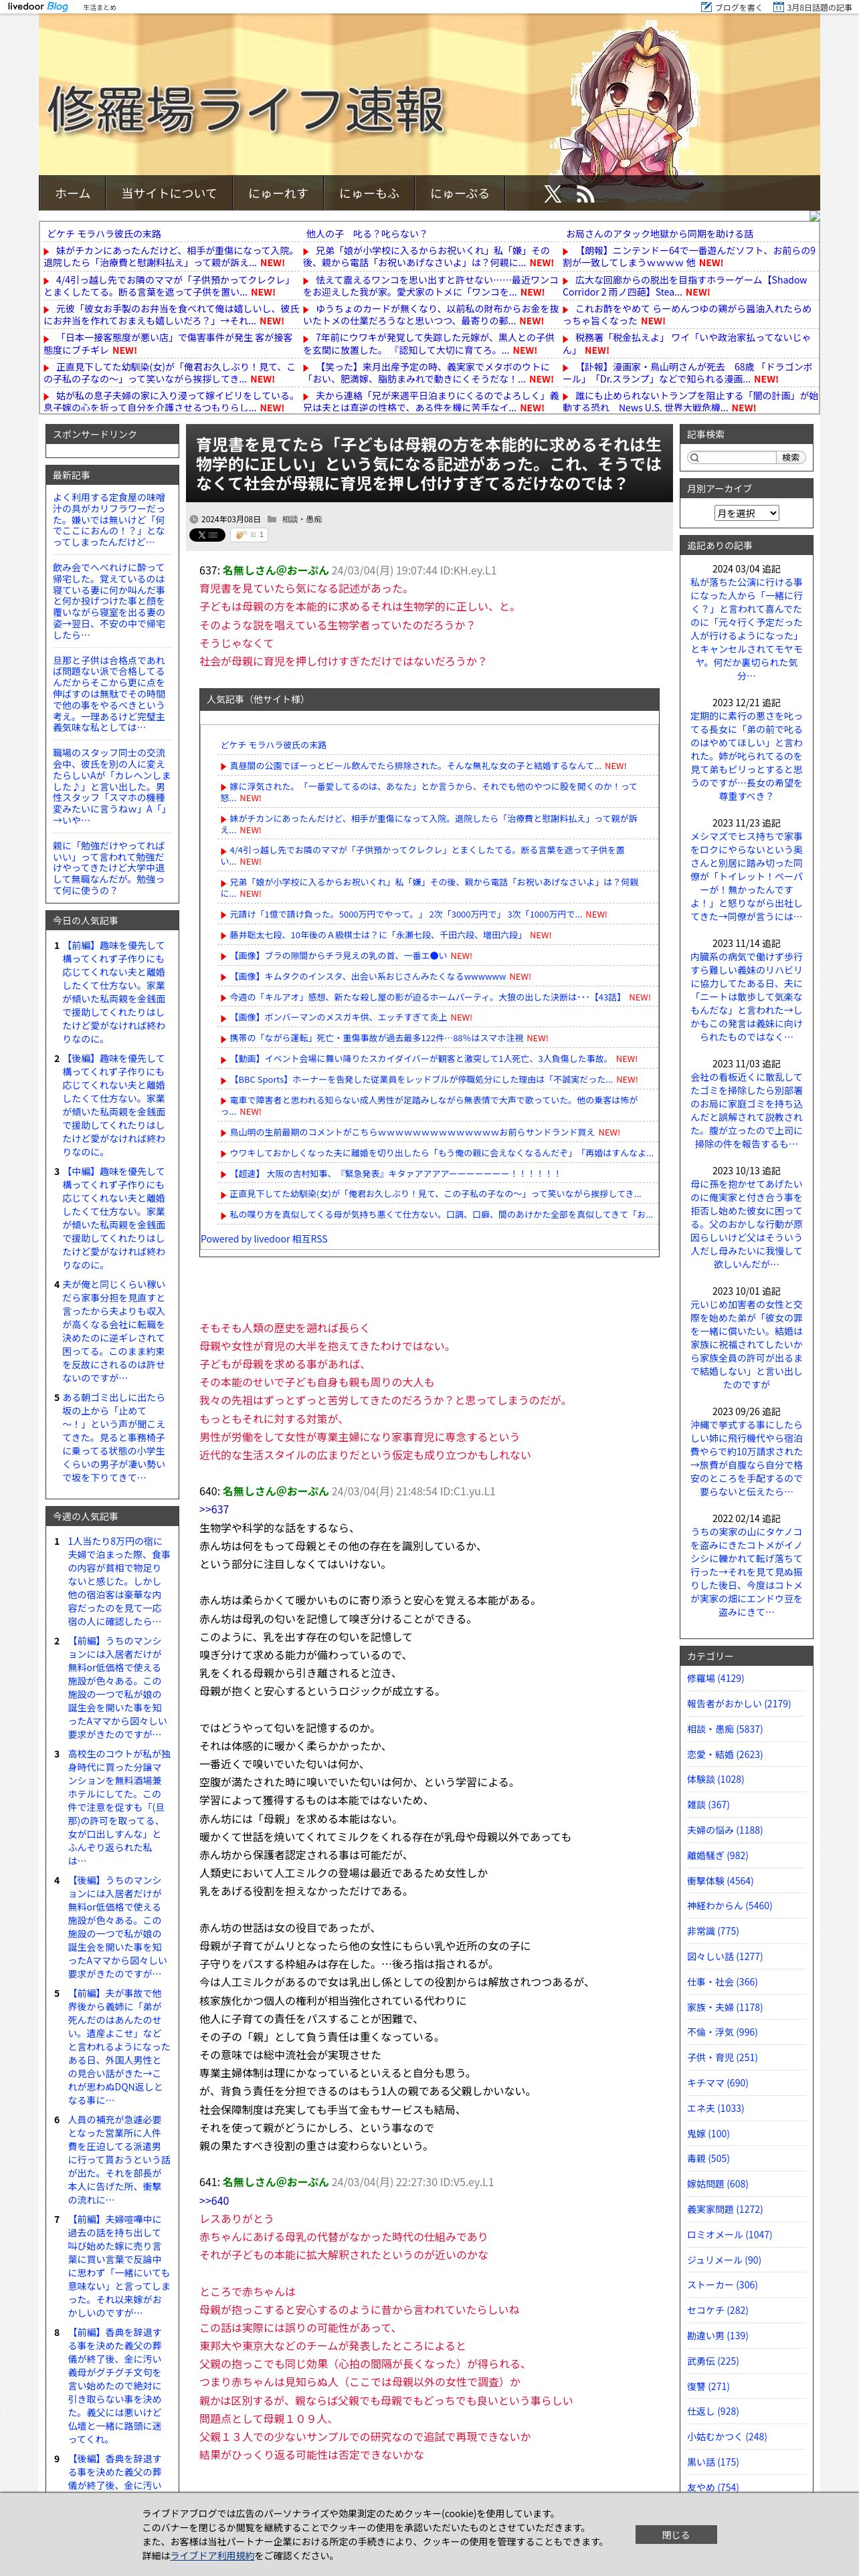859x2576 pixels.
Task: Open 当サイトについて in the navigation bar
Action: [x=169, y=194]
